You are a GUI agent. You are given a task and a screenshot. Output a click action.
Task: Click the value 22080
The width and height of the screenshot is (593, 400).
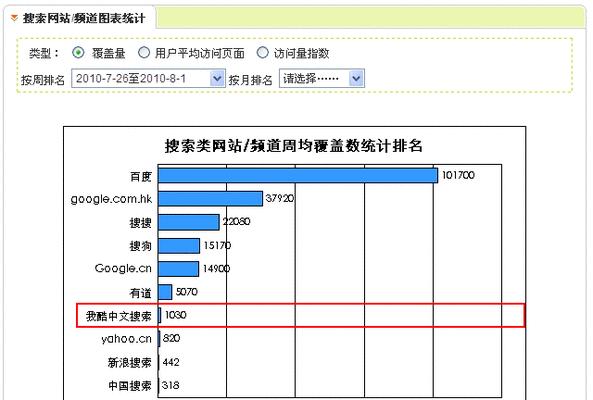[x=236, y=222]
